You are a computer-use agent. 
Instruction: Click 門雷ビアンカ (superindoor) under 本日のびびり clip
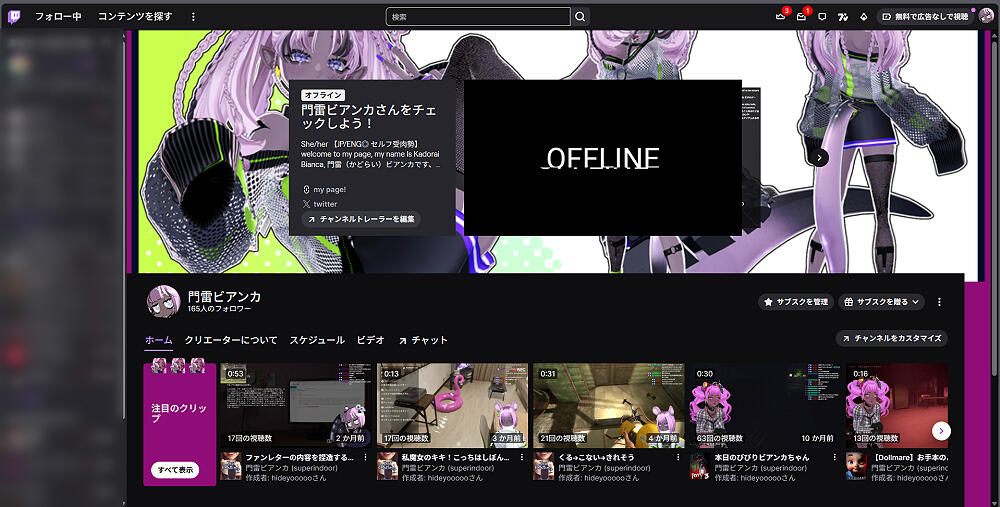[x=761, y=468]
